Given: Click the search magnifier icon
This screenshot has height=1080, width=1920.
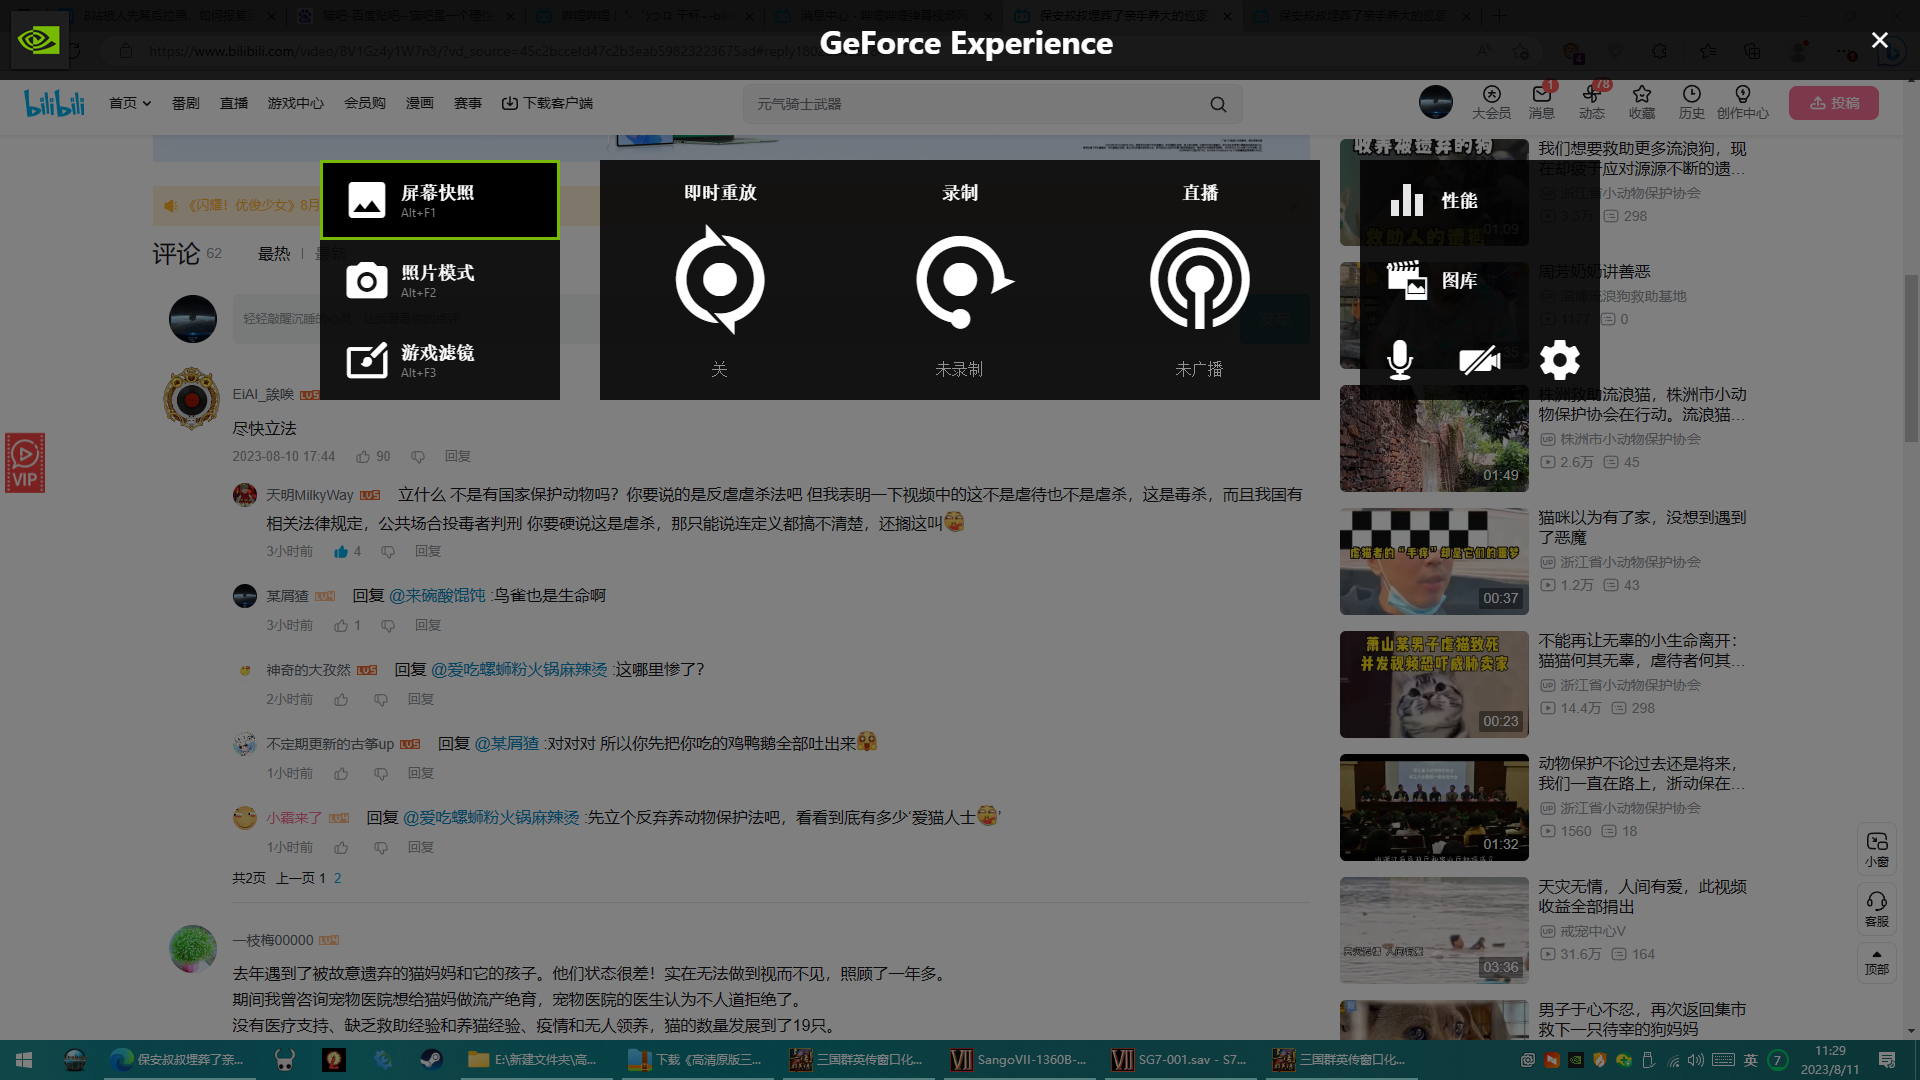Looking at the screenshot, I should [x=1218, y=104].
